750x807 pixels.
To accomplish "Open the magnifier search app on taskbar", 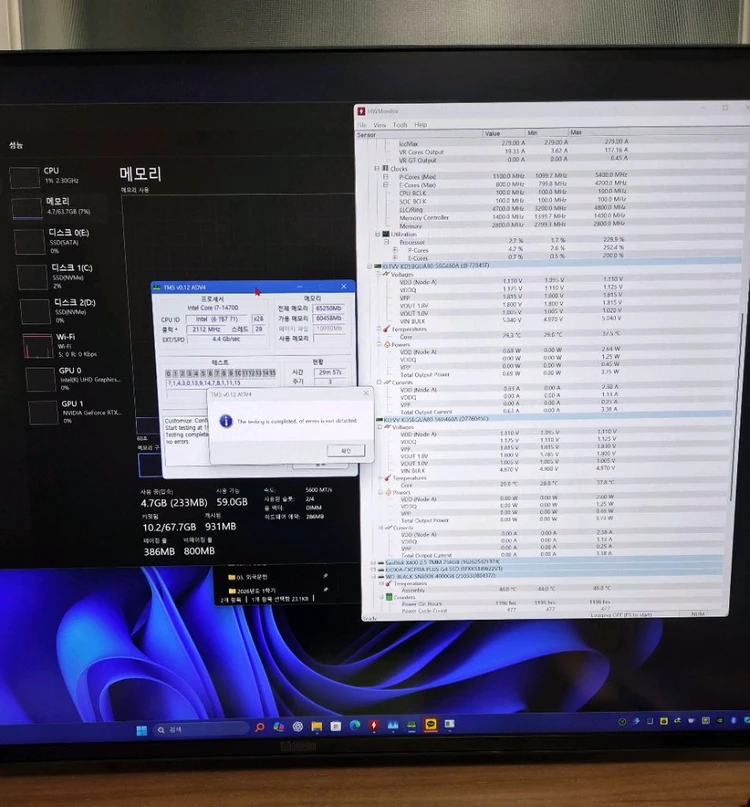I will [x=259, y=728].
